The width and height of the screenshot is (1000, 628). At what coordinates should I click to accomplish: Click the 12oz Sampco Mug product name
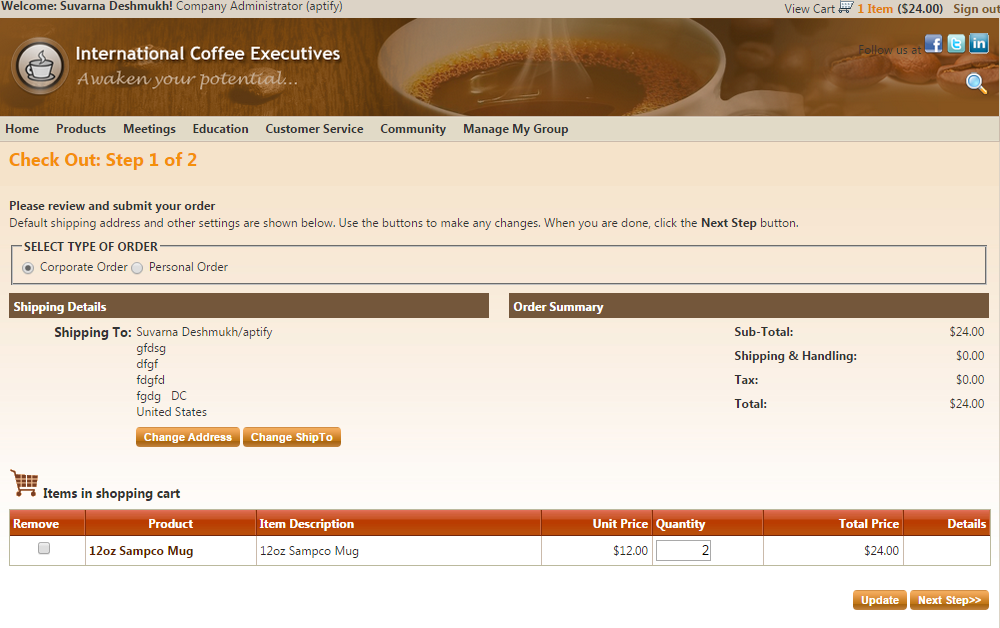tap(141, 551)
